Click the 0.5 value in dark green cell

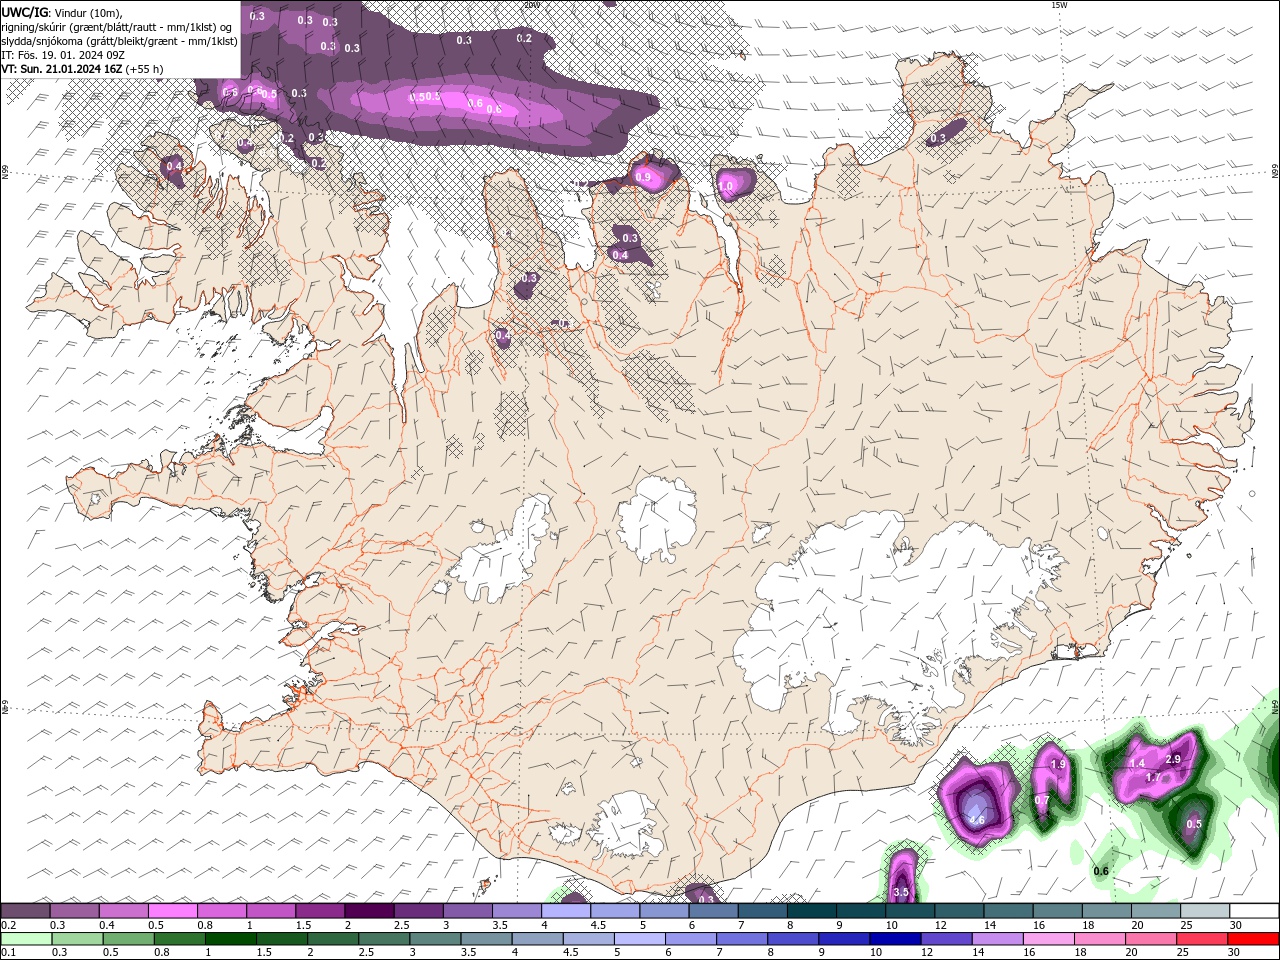(1194, 825)
